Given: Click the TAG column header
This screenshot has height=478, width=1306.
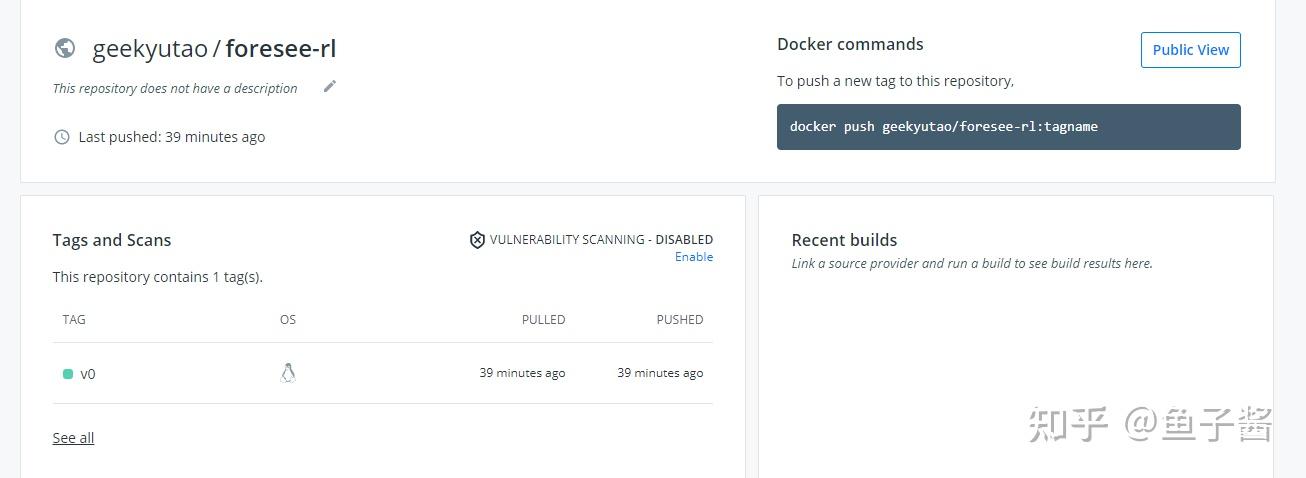Looking at the screenshot, I should [74, 320].
